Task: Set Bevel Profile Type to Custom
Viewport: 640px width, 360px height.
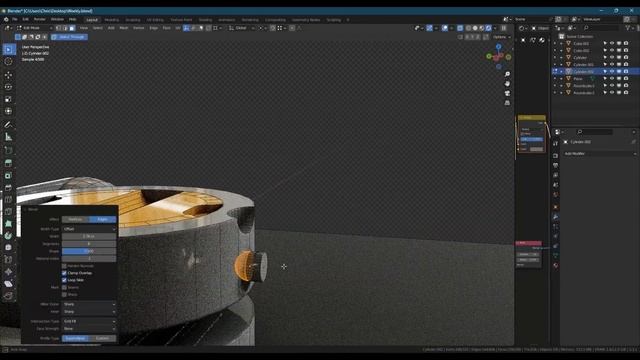Action: [x=102, y=338]
